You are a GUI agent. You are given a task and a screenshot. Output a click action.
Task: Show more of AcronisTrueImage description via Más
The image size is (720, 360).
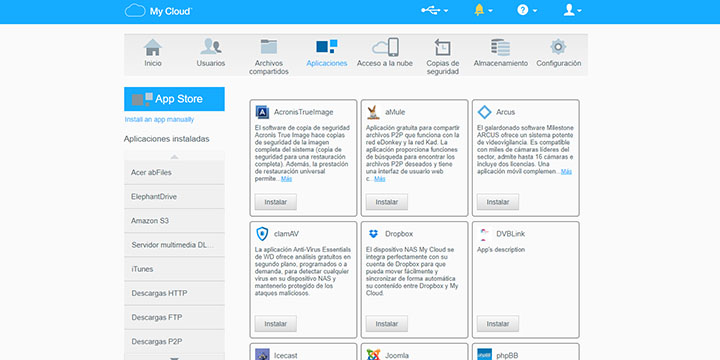tap(287, 179)
